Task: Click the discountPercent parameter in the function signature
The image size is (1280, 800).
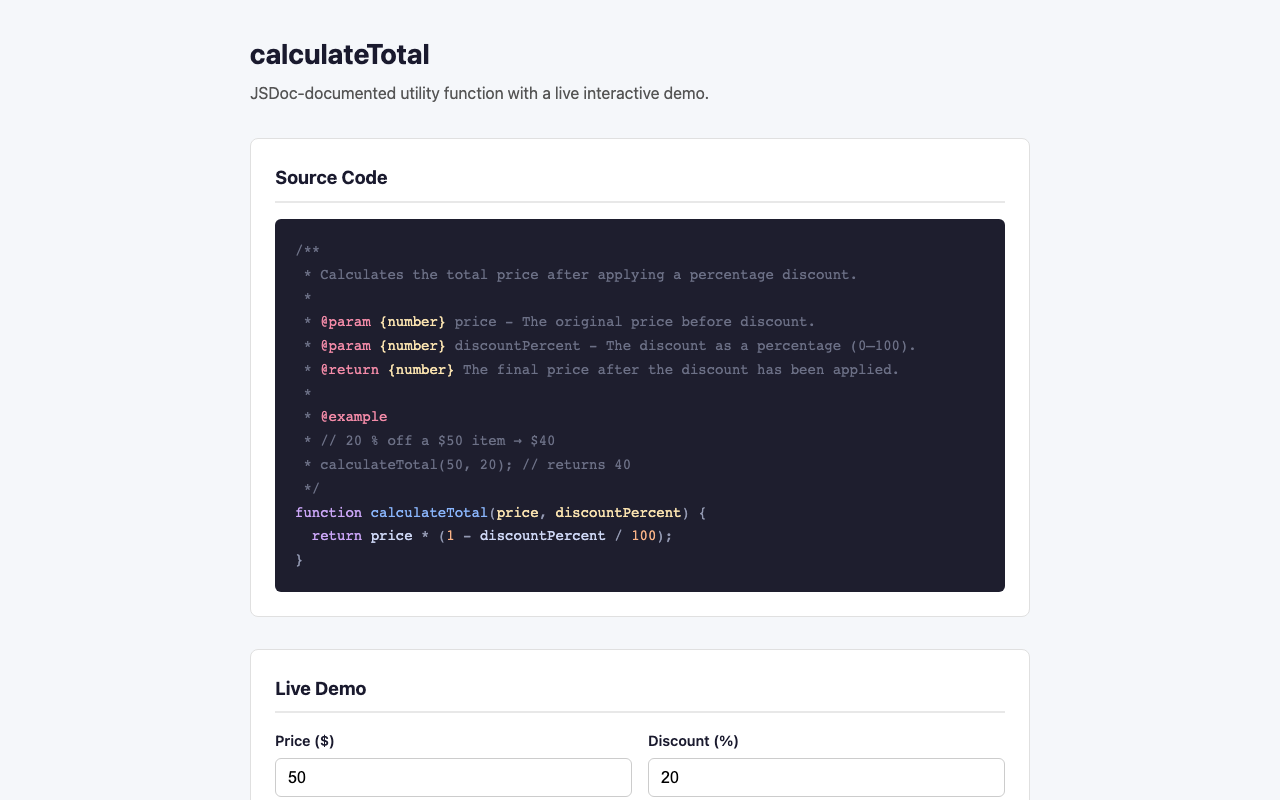Action: click(x=618, y=512)
